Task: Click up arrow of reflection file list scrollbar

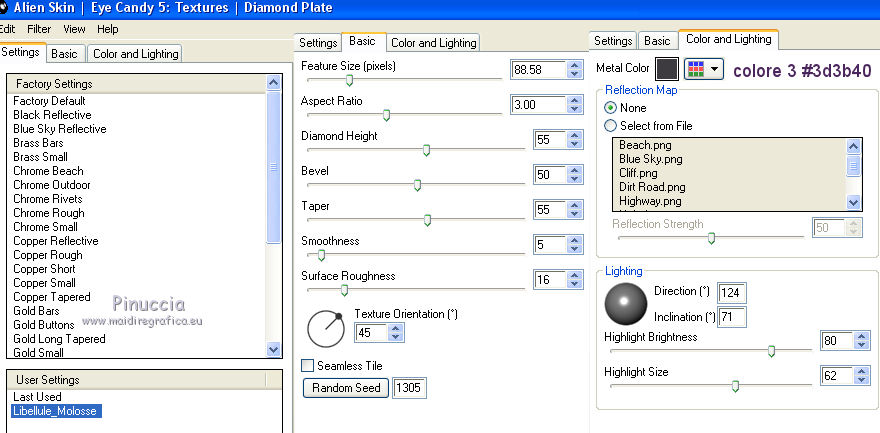Action: pyautogui.click(x=853, y=146)
